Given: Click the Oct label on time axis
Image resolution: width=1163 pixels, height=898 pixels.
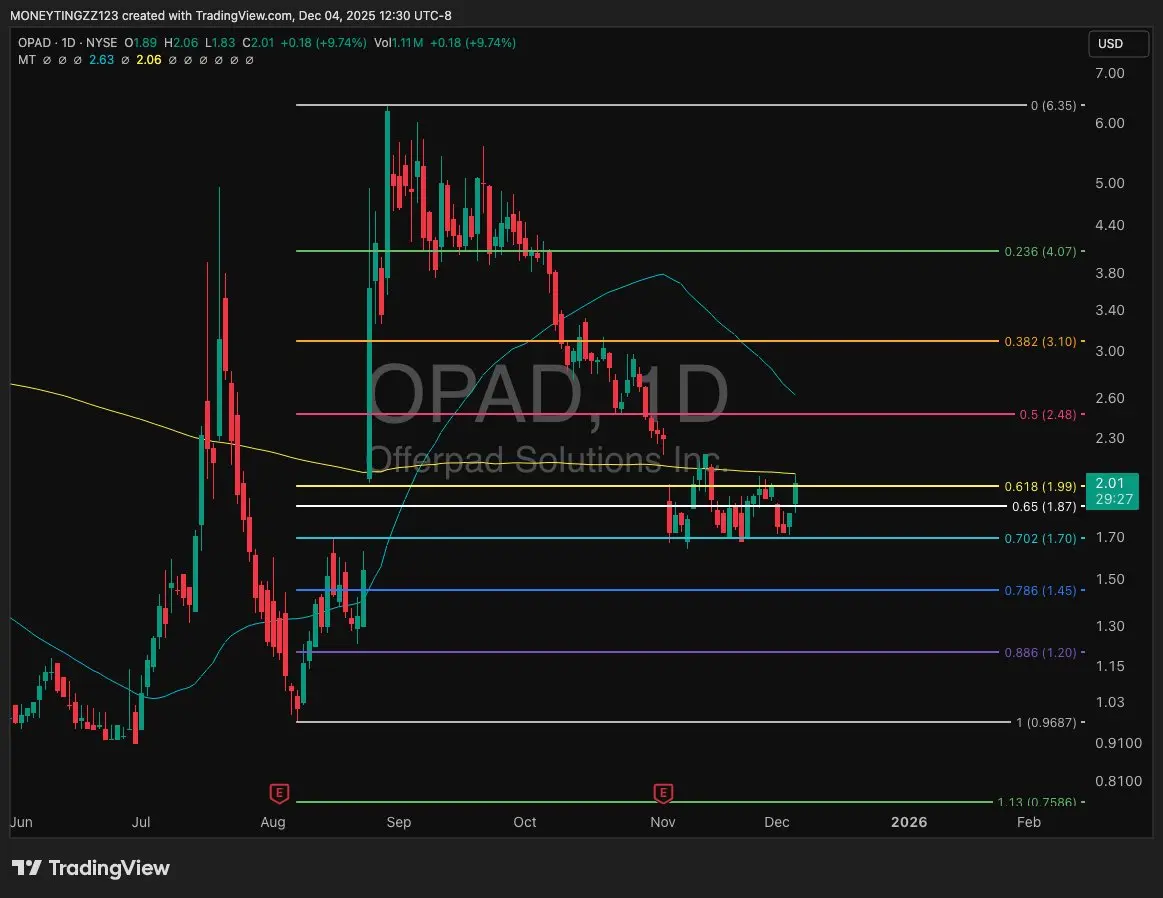Looking at the screenshot, I should click(525, 822).
